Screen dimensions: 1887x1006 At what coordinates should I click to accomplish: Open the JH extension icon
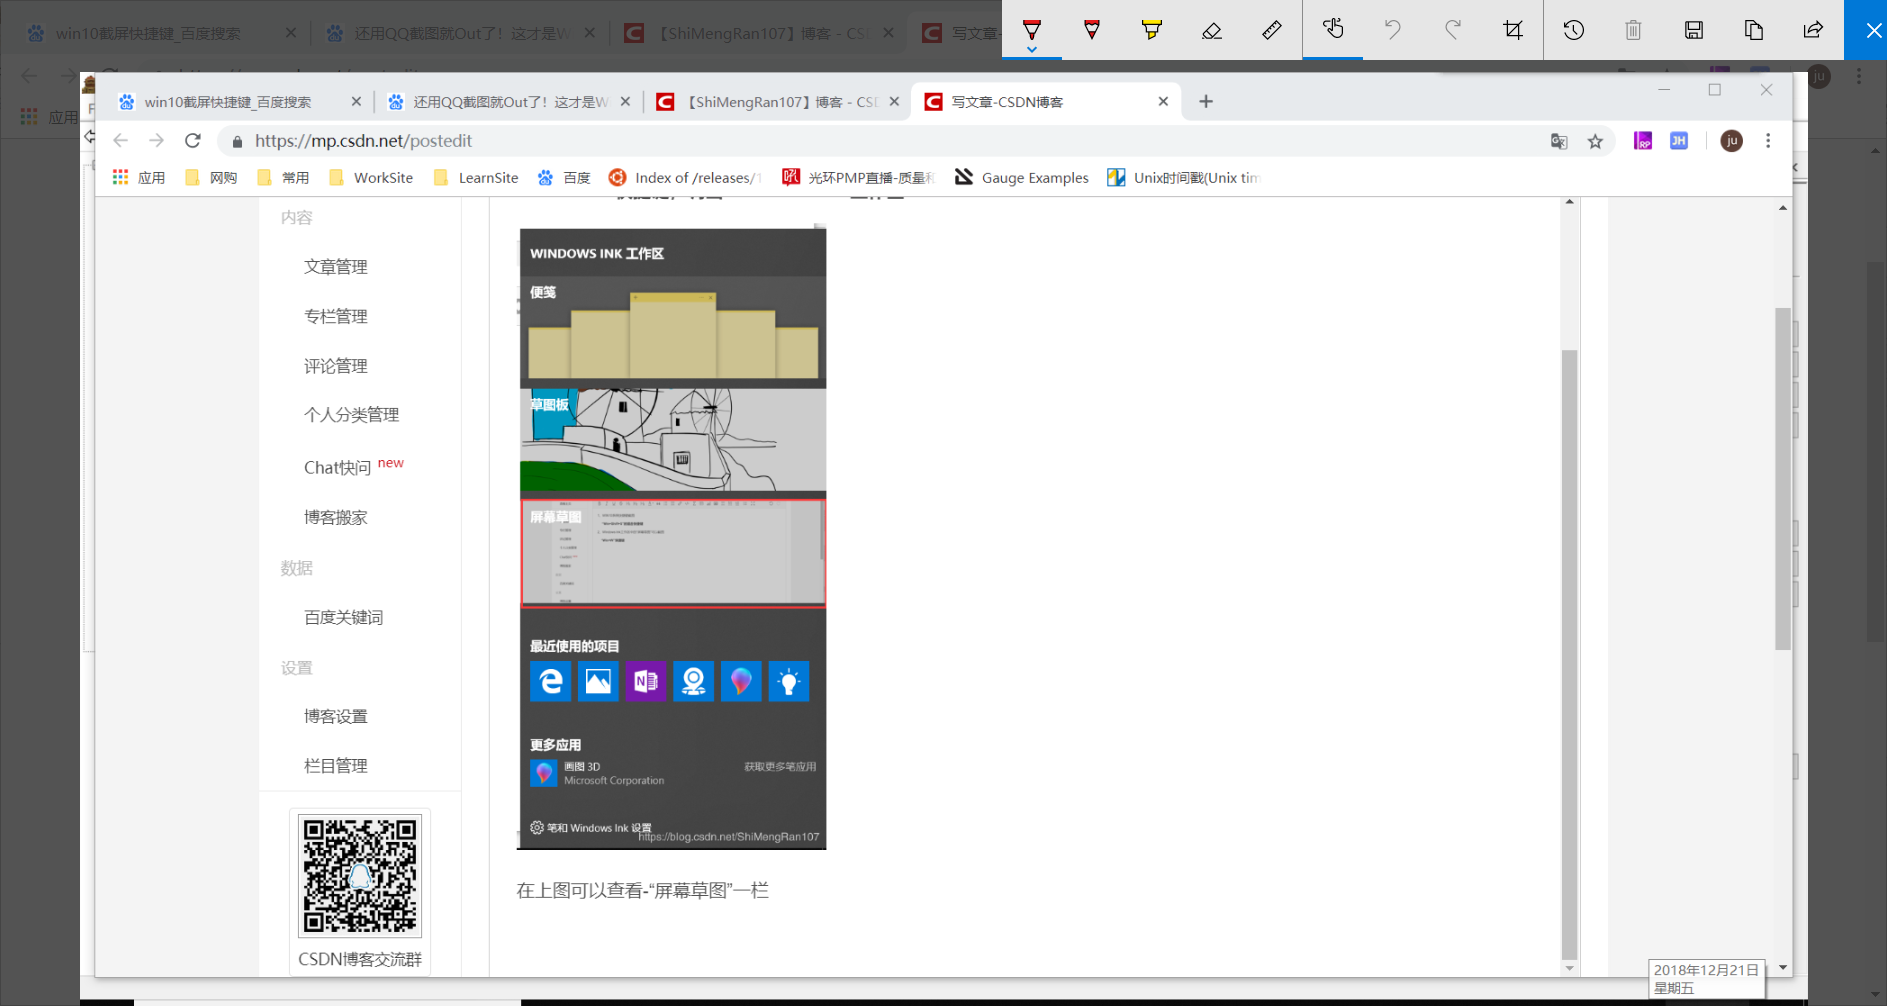[1679, 141]
